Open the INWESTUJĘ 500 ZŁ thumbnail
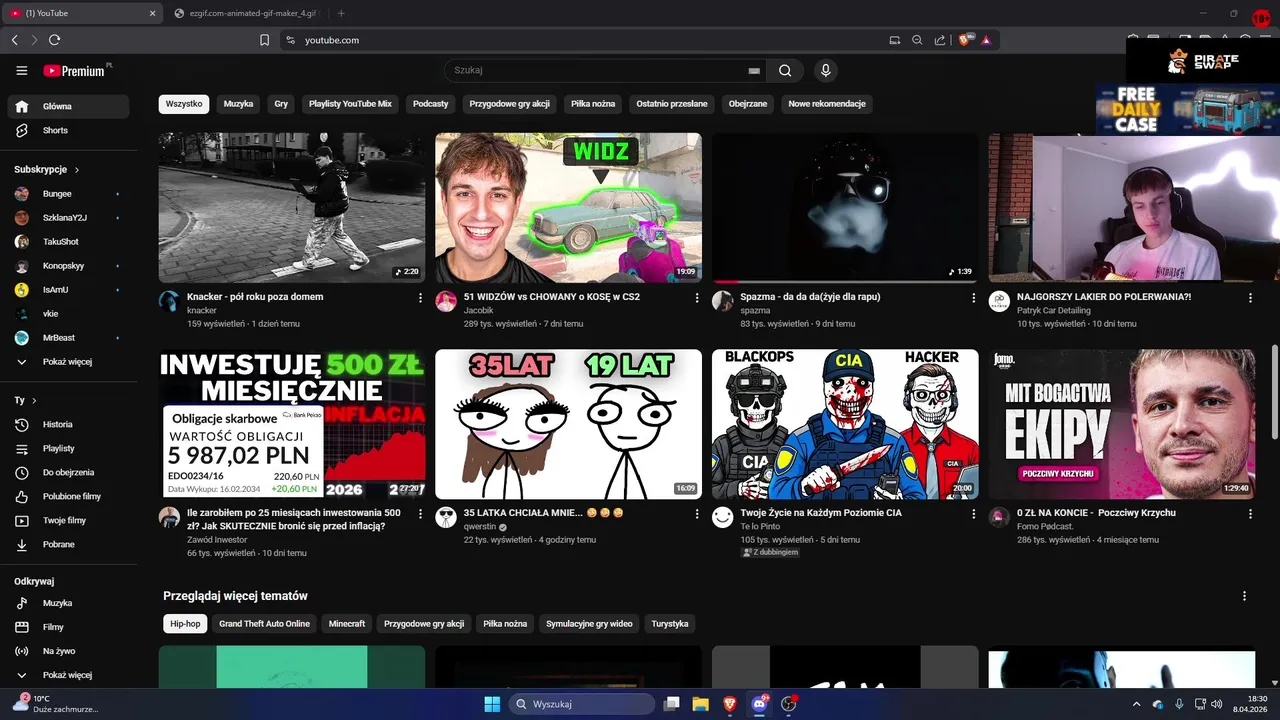 pyautogui.click(x=292, y=424)
